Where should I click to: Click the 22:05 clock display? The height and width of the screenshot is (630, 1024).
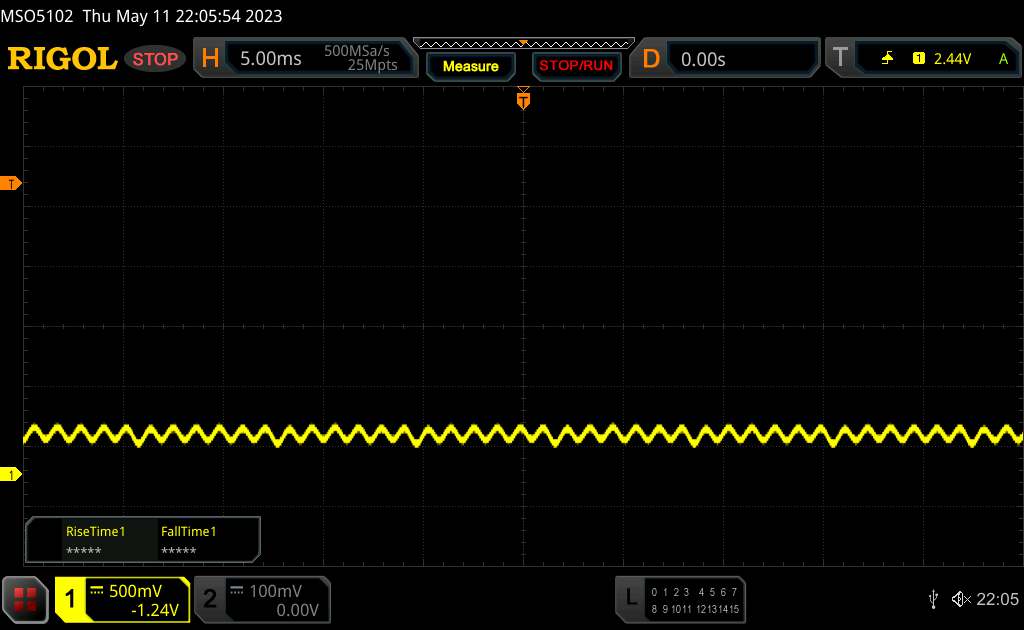[x=997, y=599]
